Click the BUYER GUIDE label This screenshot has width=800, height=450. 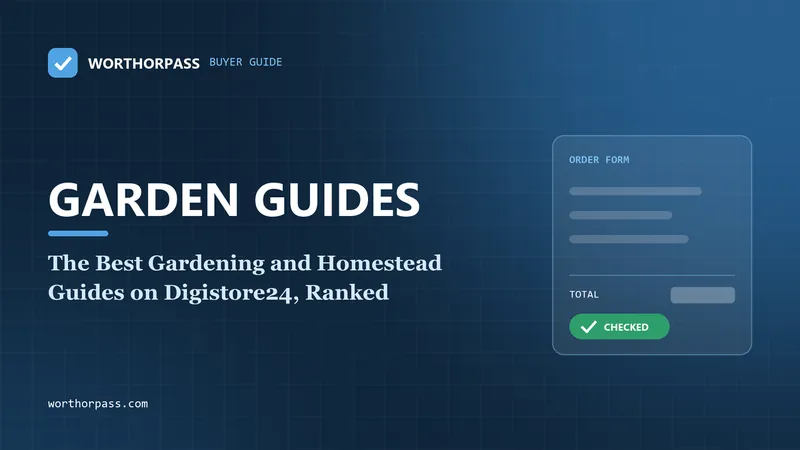point(245,62)
